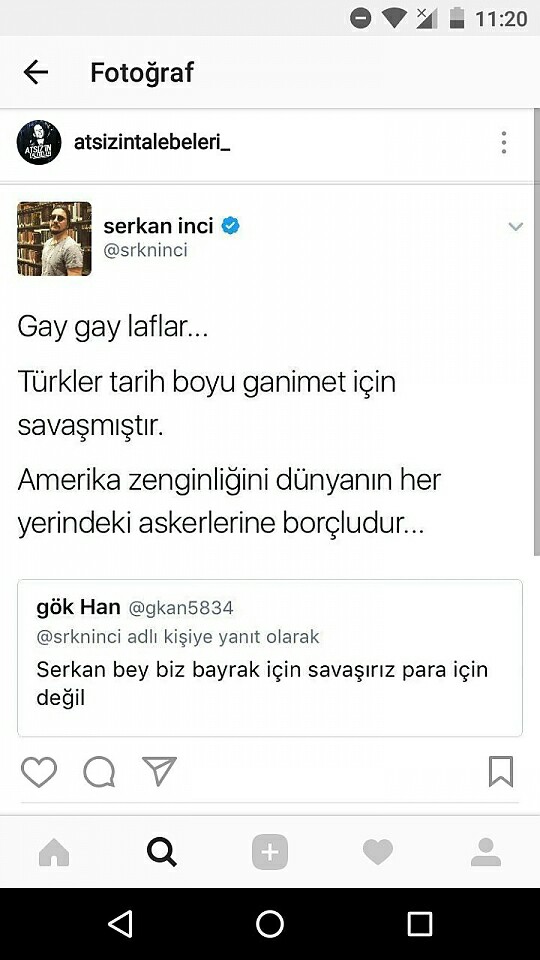Viewport: 540px width, 960px height.
Task: Open atsizintalebeleri_ profile picture
Action: pos(39,143)
